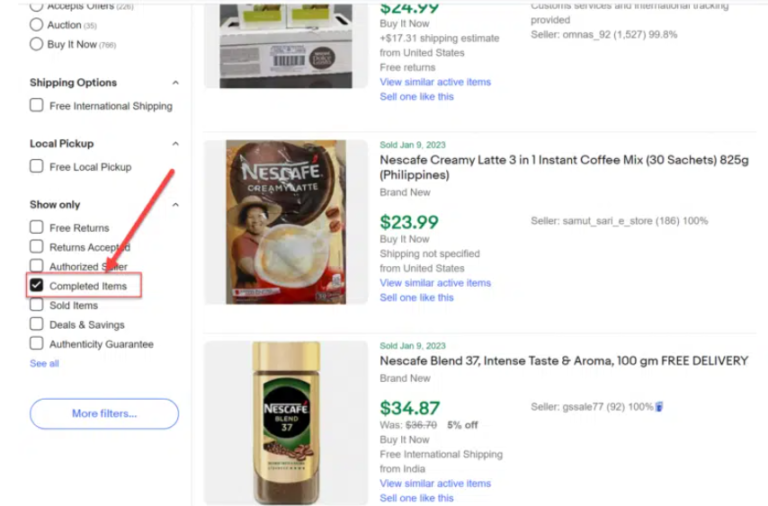
Task: Tick the Sold Items checkbox
Action: pos(37,305)
